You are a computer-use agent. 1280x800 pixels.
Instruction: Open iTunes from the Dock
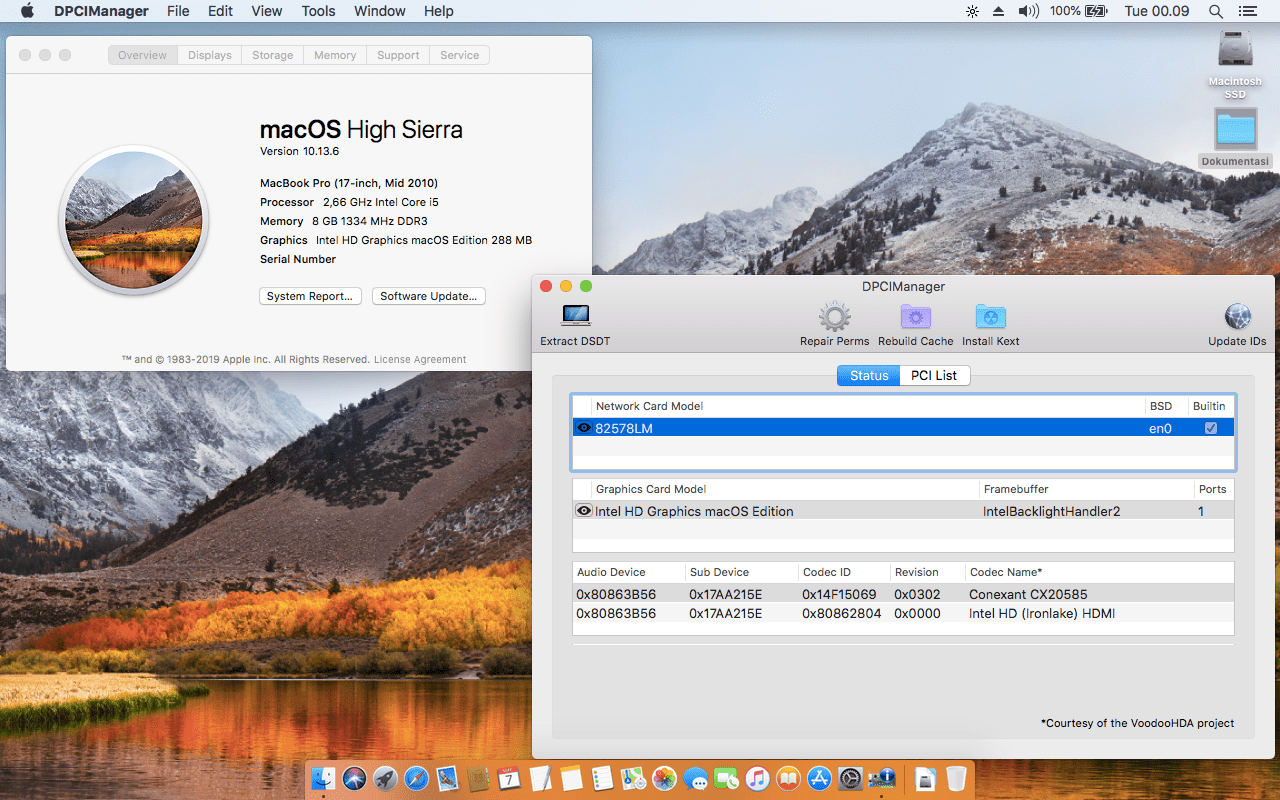click(x=757, y=779)
